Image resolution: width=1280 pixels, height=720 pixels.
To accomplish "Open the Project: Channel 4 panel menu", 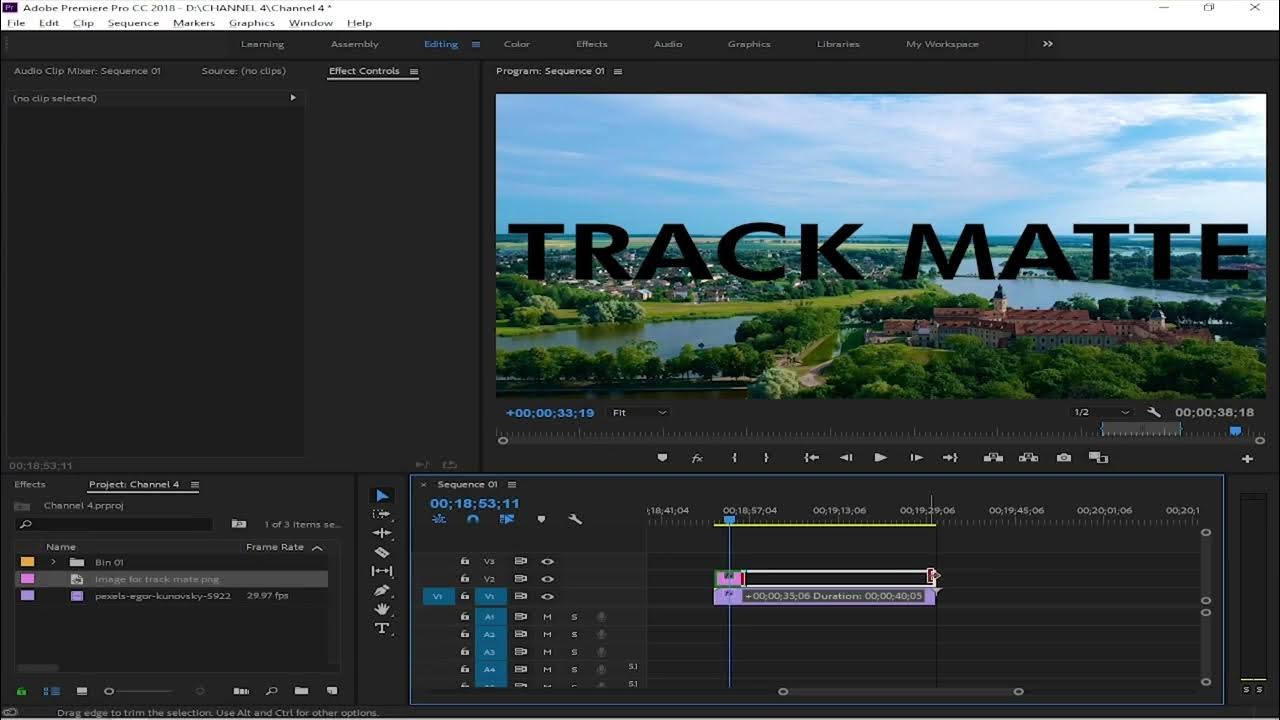I will click(195, 485).
